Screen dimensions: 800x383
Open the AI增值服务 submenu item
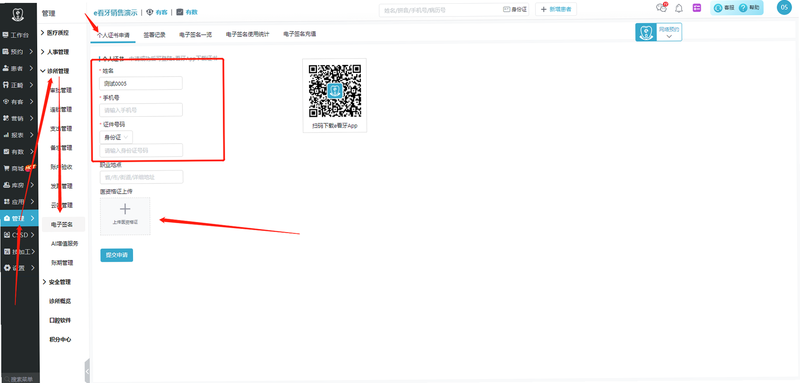64,244
